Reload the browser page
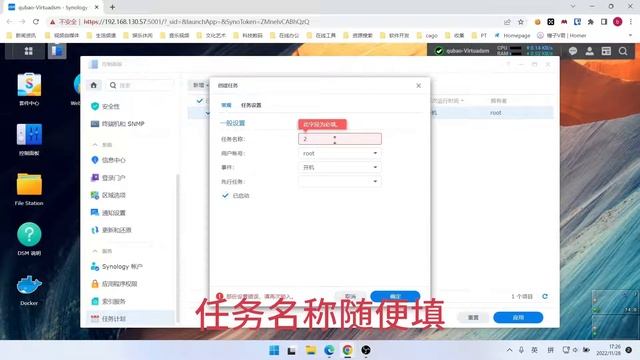Image resolution: width=640 pixels, height=360 pixels. (36, 22)
